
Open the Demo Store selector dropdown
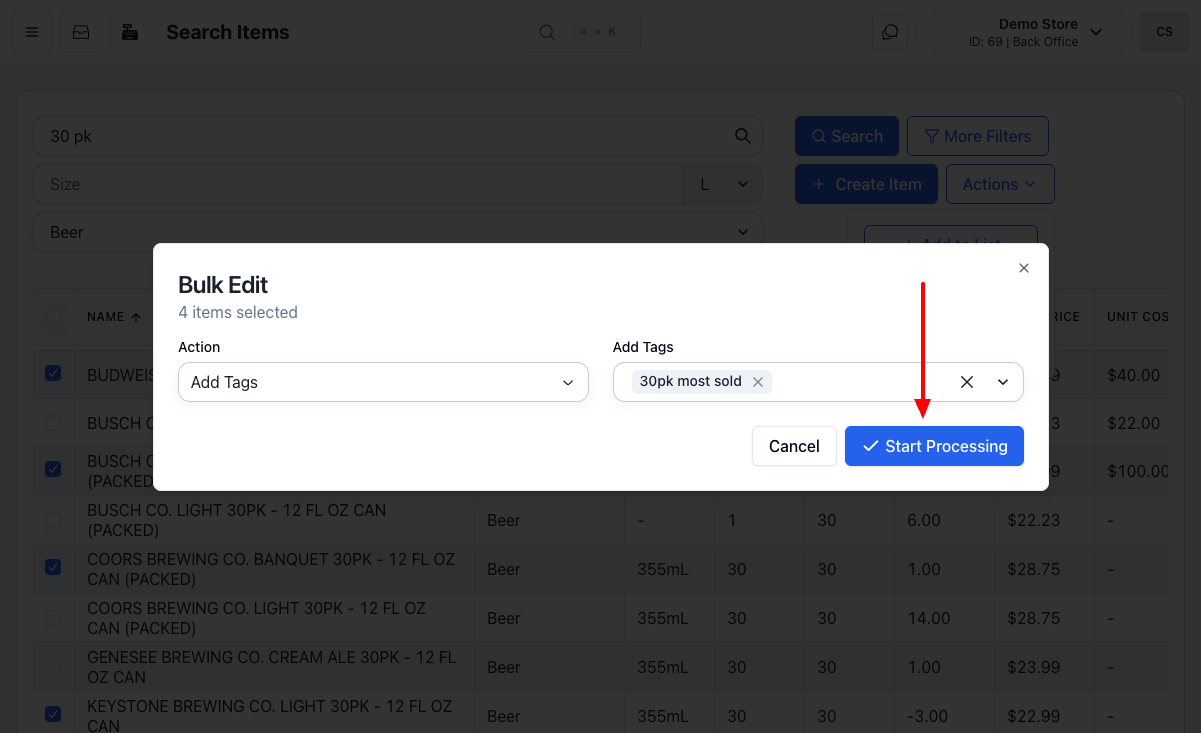click(1027, 32)
